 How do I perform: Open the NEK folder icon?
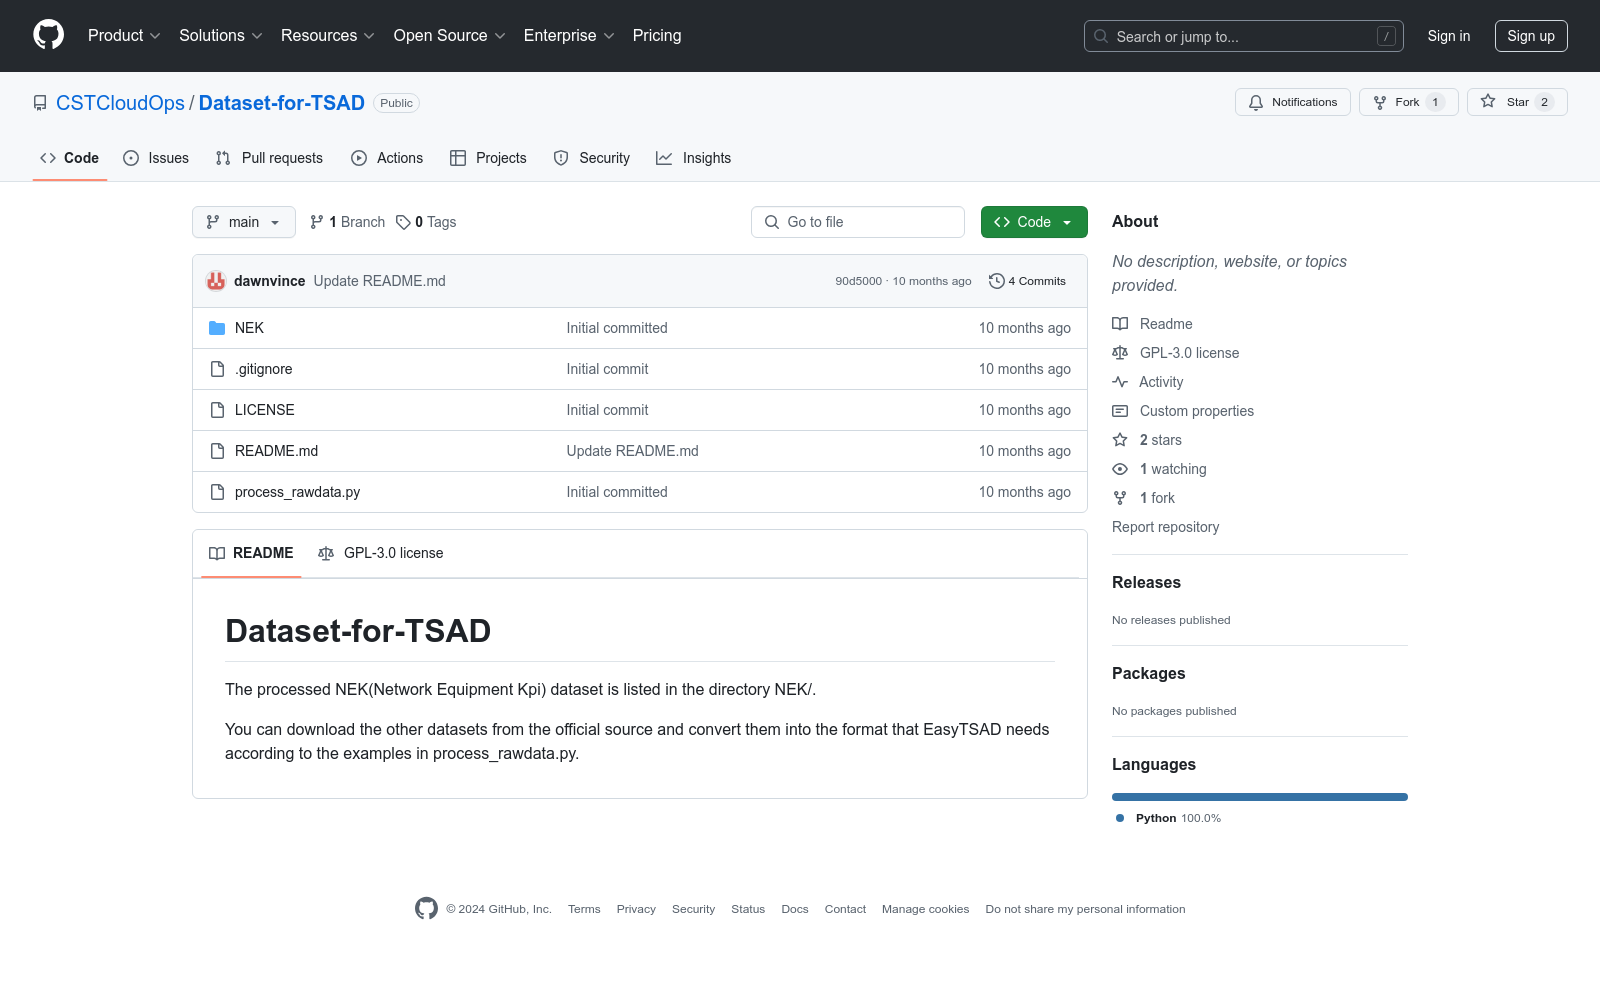[x=217, y=328]
